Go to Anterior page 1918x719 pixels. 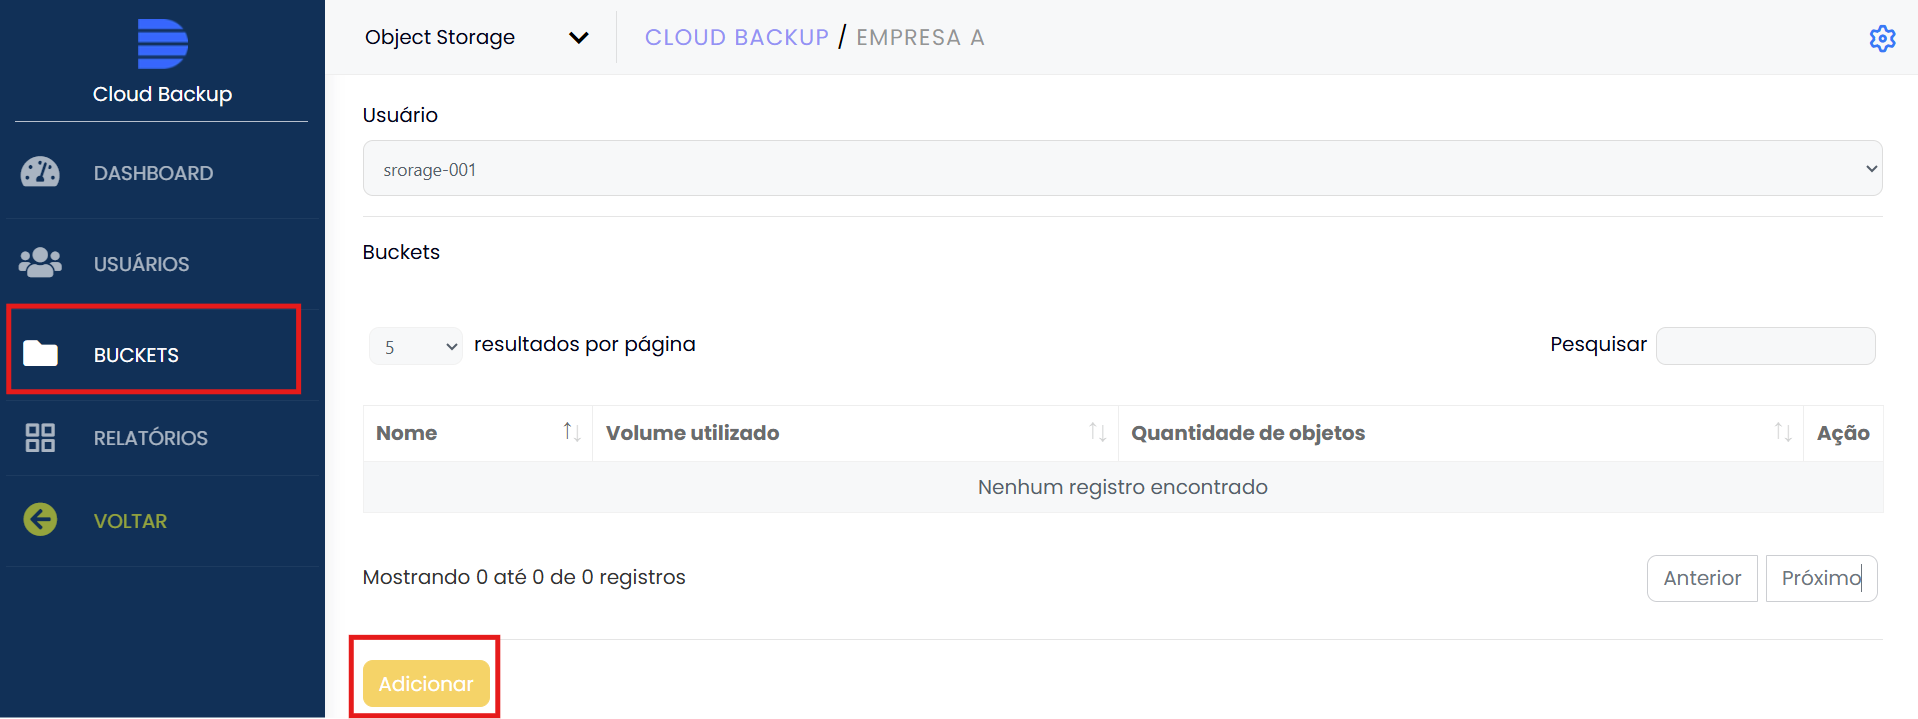(x=1702, y=578)
